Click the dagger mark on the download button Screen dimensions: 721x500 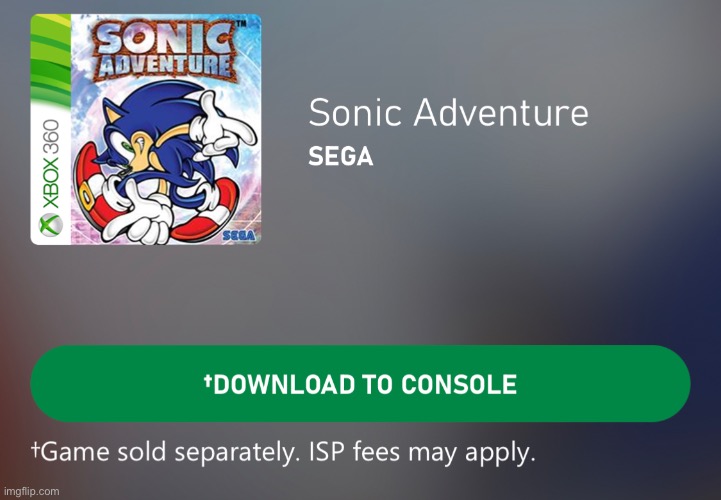[208, 380]
